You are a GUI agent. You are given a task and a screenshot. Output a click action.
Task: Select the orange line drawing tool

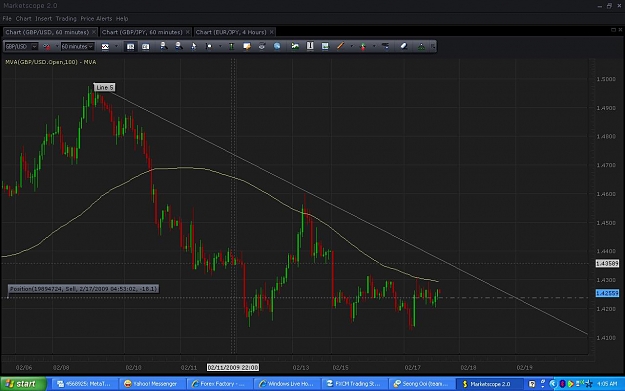click(340, 46)
